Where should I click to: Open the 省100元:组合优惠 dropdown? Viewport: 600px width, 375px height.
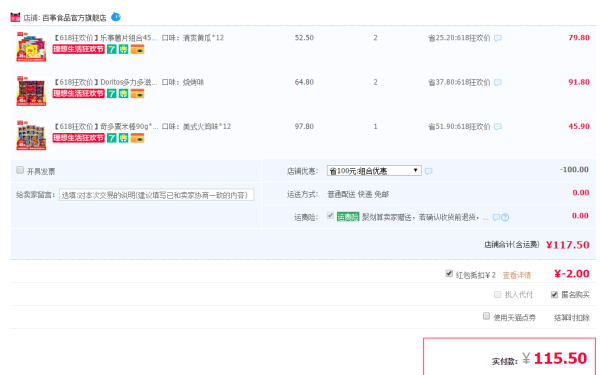(x=374, y=171)
